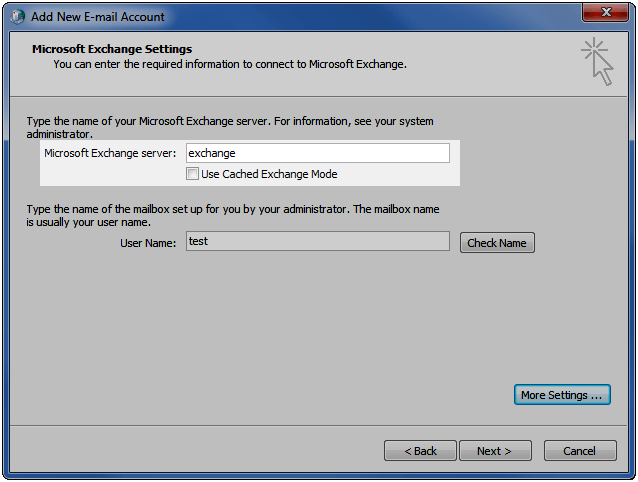Image resolution: width=638 pixels, height=482 pixels.
Task: Click inside the Microsoft Exchange server field
Action: [x=318, y=153]
